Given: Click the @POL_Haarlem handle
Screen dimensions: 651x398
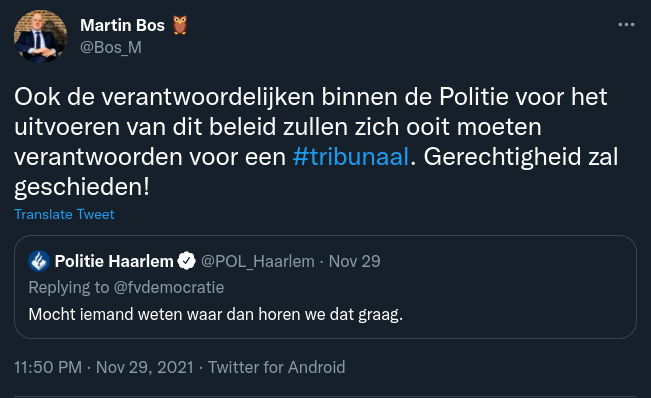Looking at the screenshot, I should [x=257, y=261].
